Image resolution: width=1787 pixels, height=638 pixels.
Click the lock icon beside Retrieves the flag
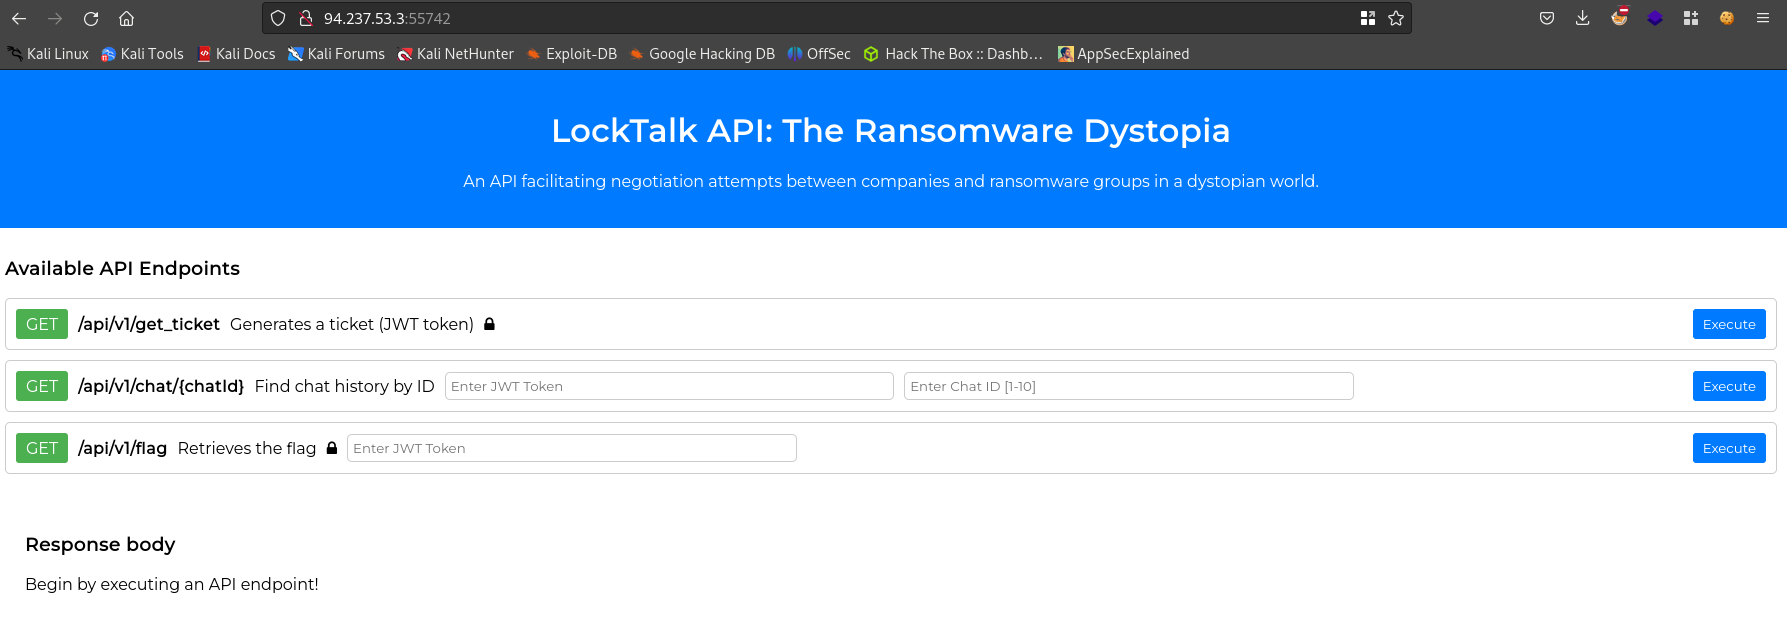tap(332, 448)
